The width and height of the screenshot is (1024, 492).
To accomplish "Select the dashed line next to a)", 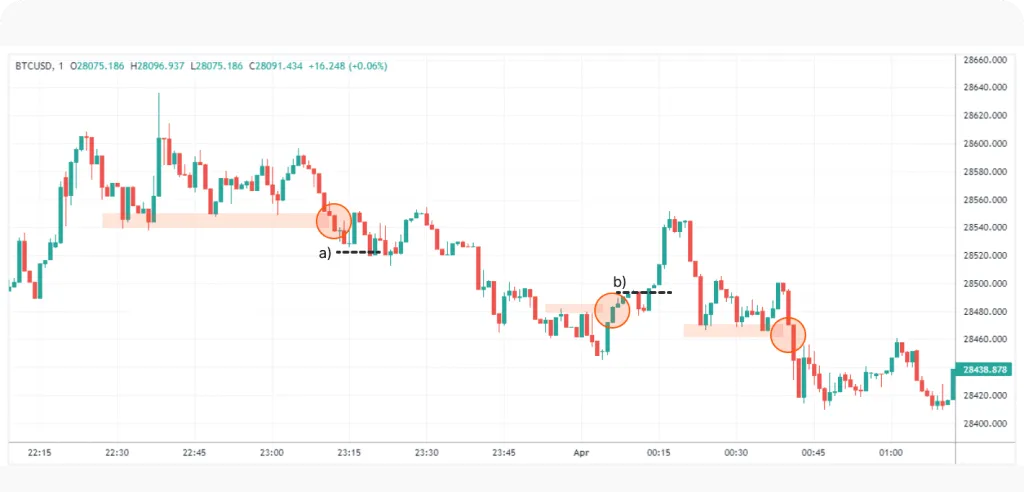I will (357, 252).
